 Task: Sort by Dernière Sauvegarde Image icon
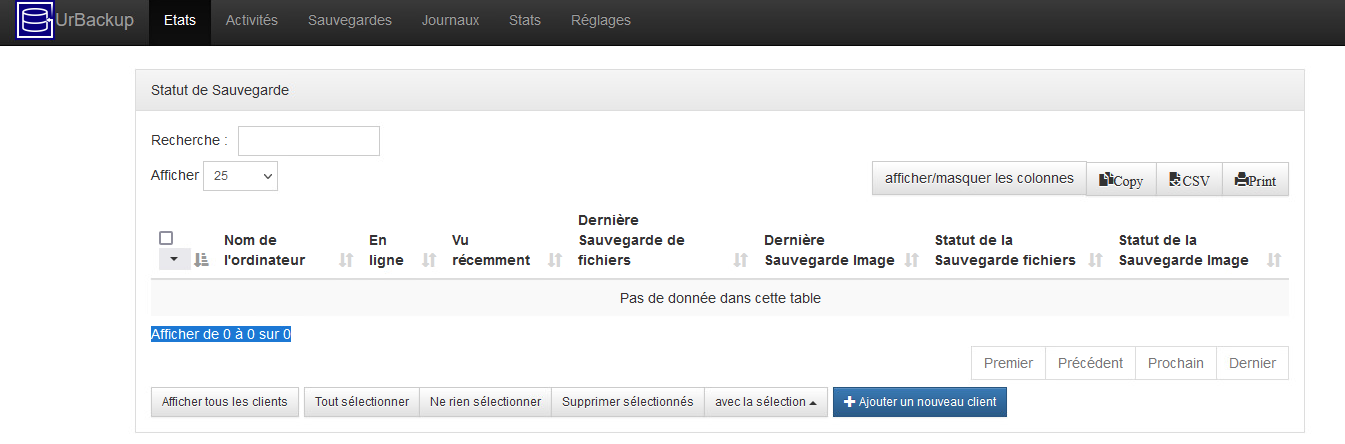(912, 260)
